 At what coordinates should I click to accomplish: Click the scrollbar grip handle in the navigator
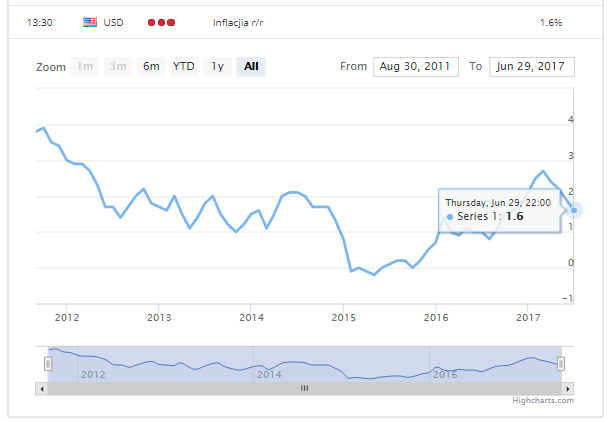(304, 388)
